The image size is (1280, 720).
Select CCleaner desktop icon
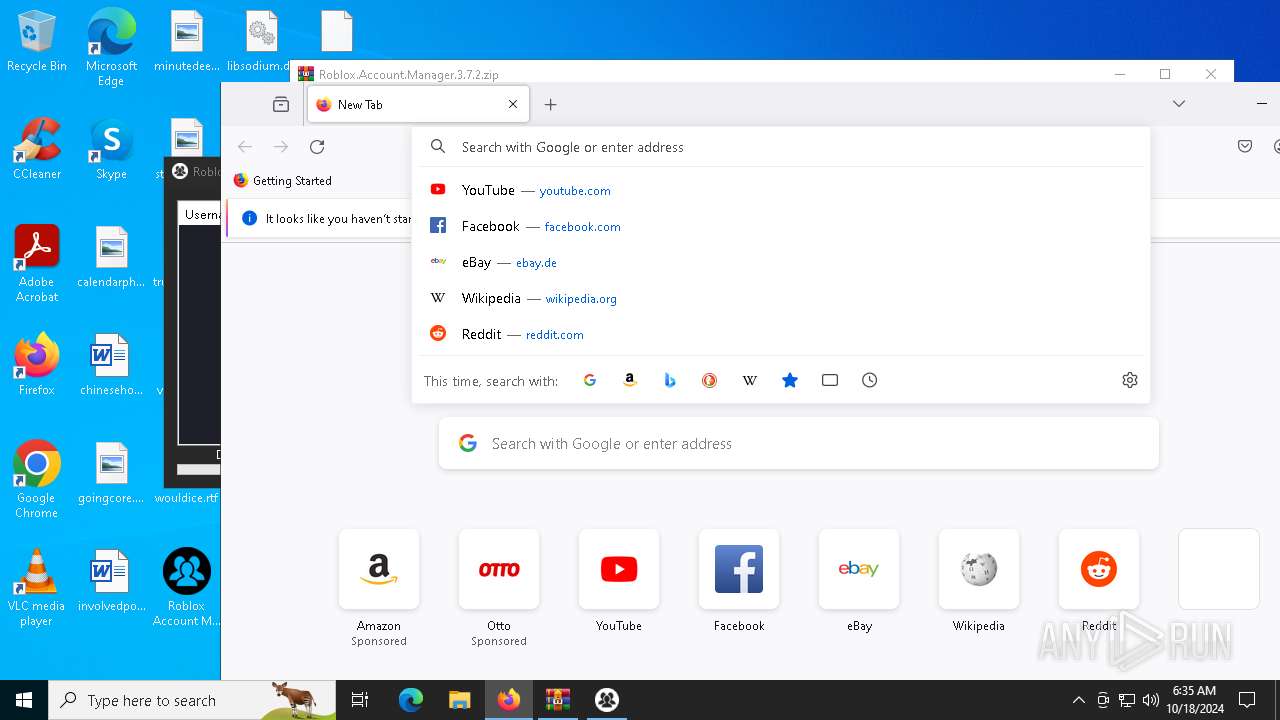pos(37,149)
